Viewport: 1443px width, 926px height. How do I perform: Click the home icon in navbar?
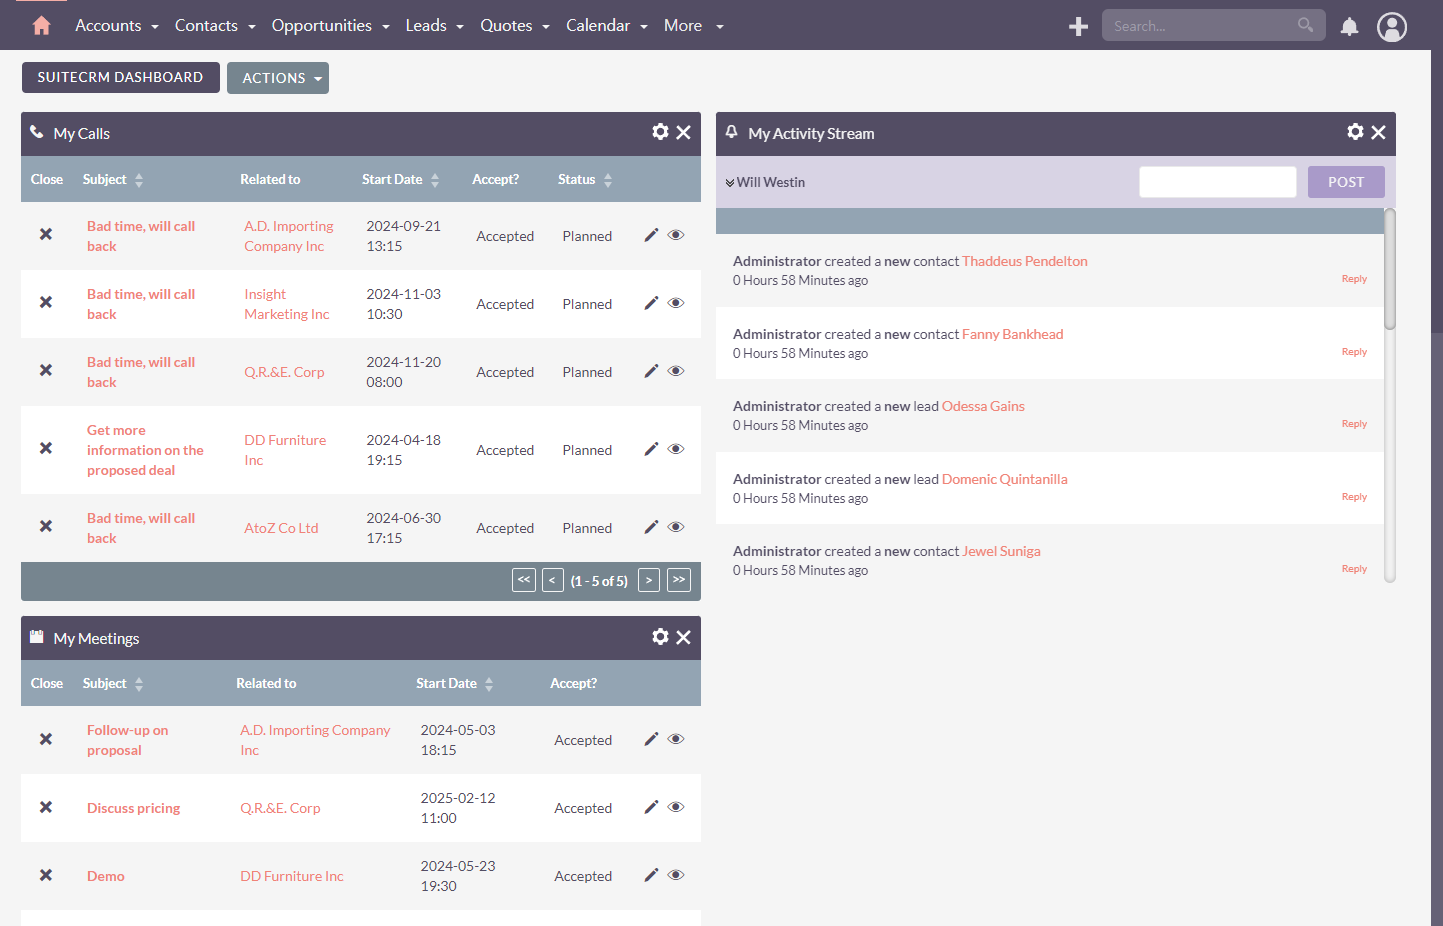click(x=41, y=26)
